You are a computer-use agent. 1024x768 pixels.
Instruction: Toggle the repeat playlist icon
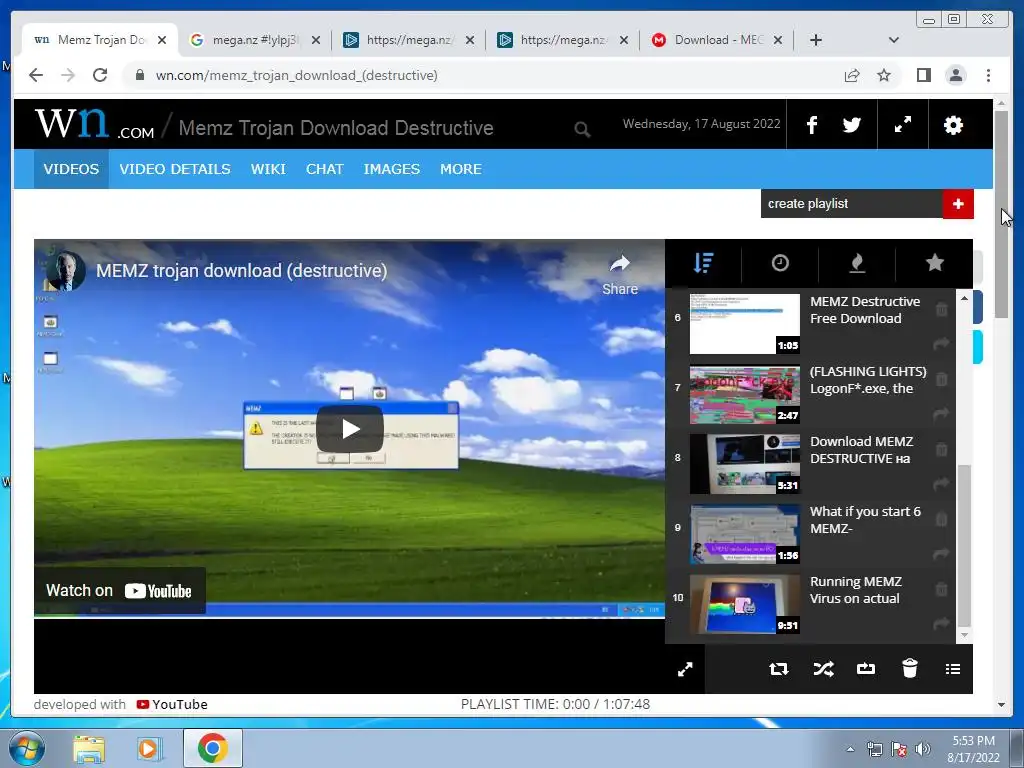(778, 669)
